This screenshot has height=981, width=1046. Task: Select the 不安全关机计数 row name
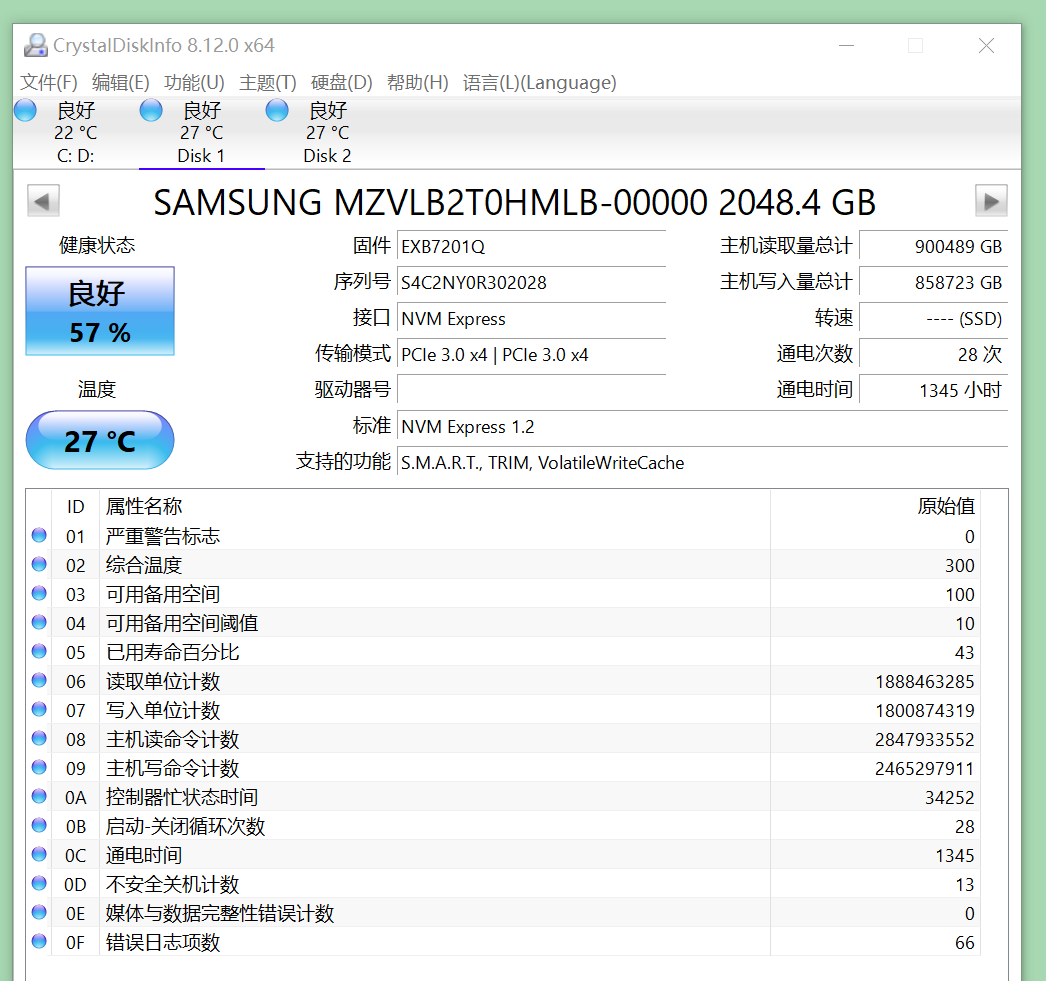click(x=172, y=884)
